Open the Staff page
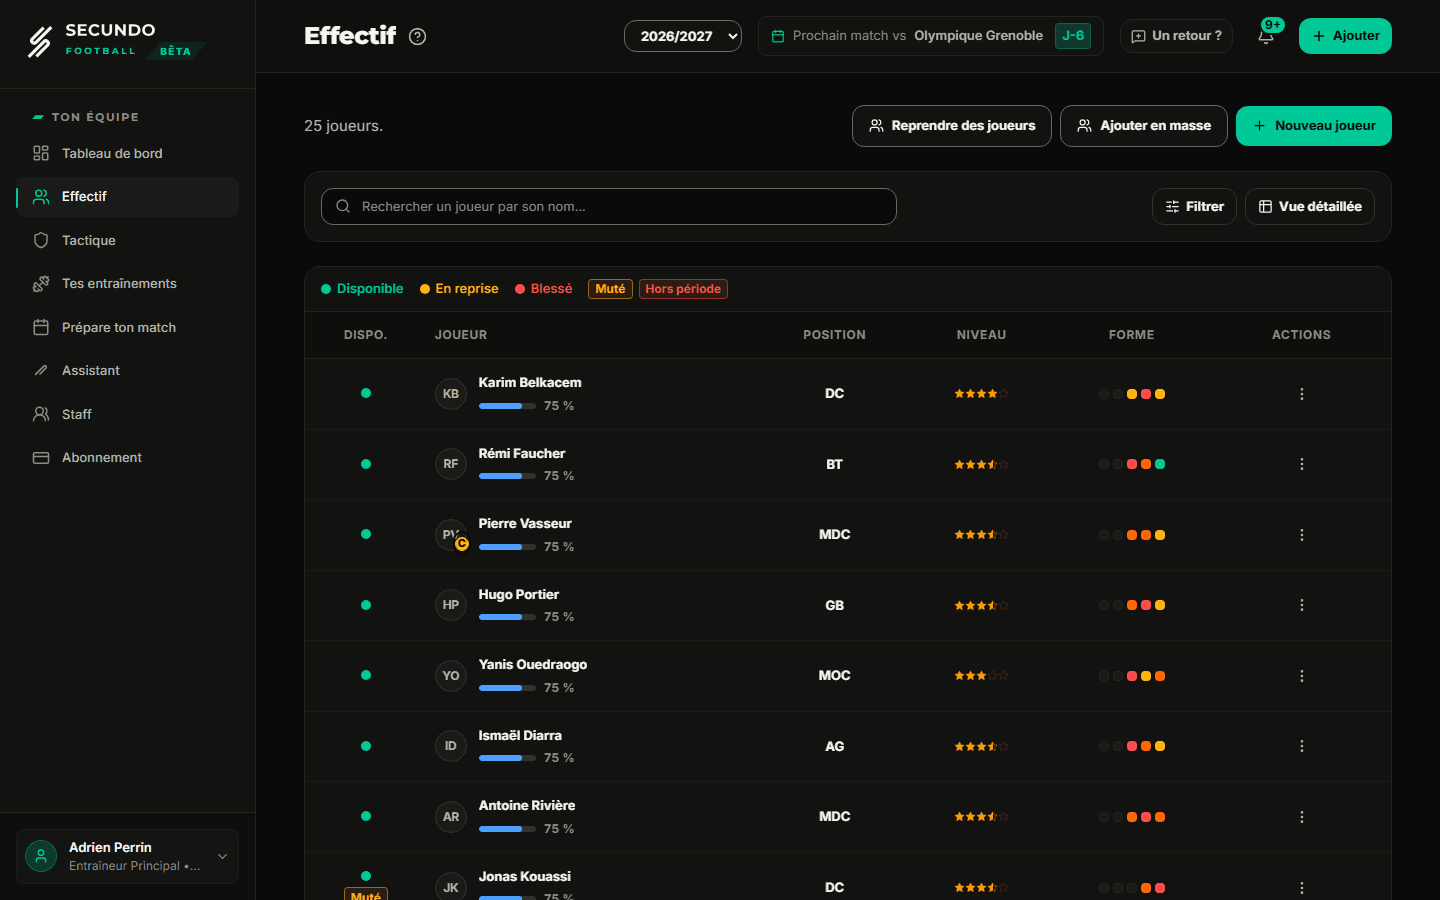 127,414
